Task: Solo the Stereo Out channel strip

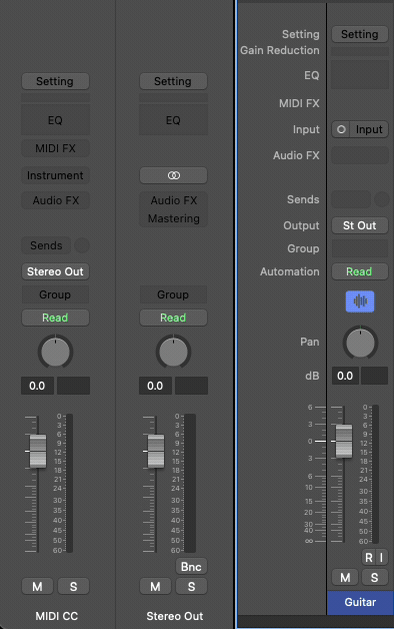Action: (191, 586)
